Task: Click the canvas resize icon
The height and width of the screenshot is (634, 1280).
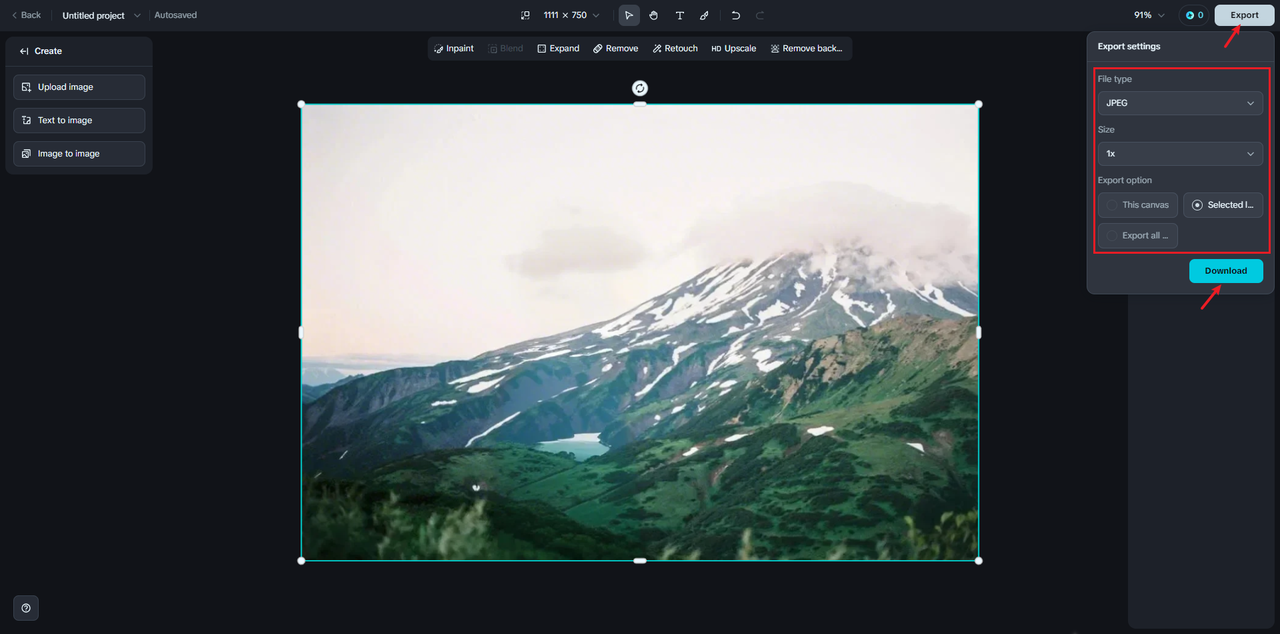Action: click(526, 15)
